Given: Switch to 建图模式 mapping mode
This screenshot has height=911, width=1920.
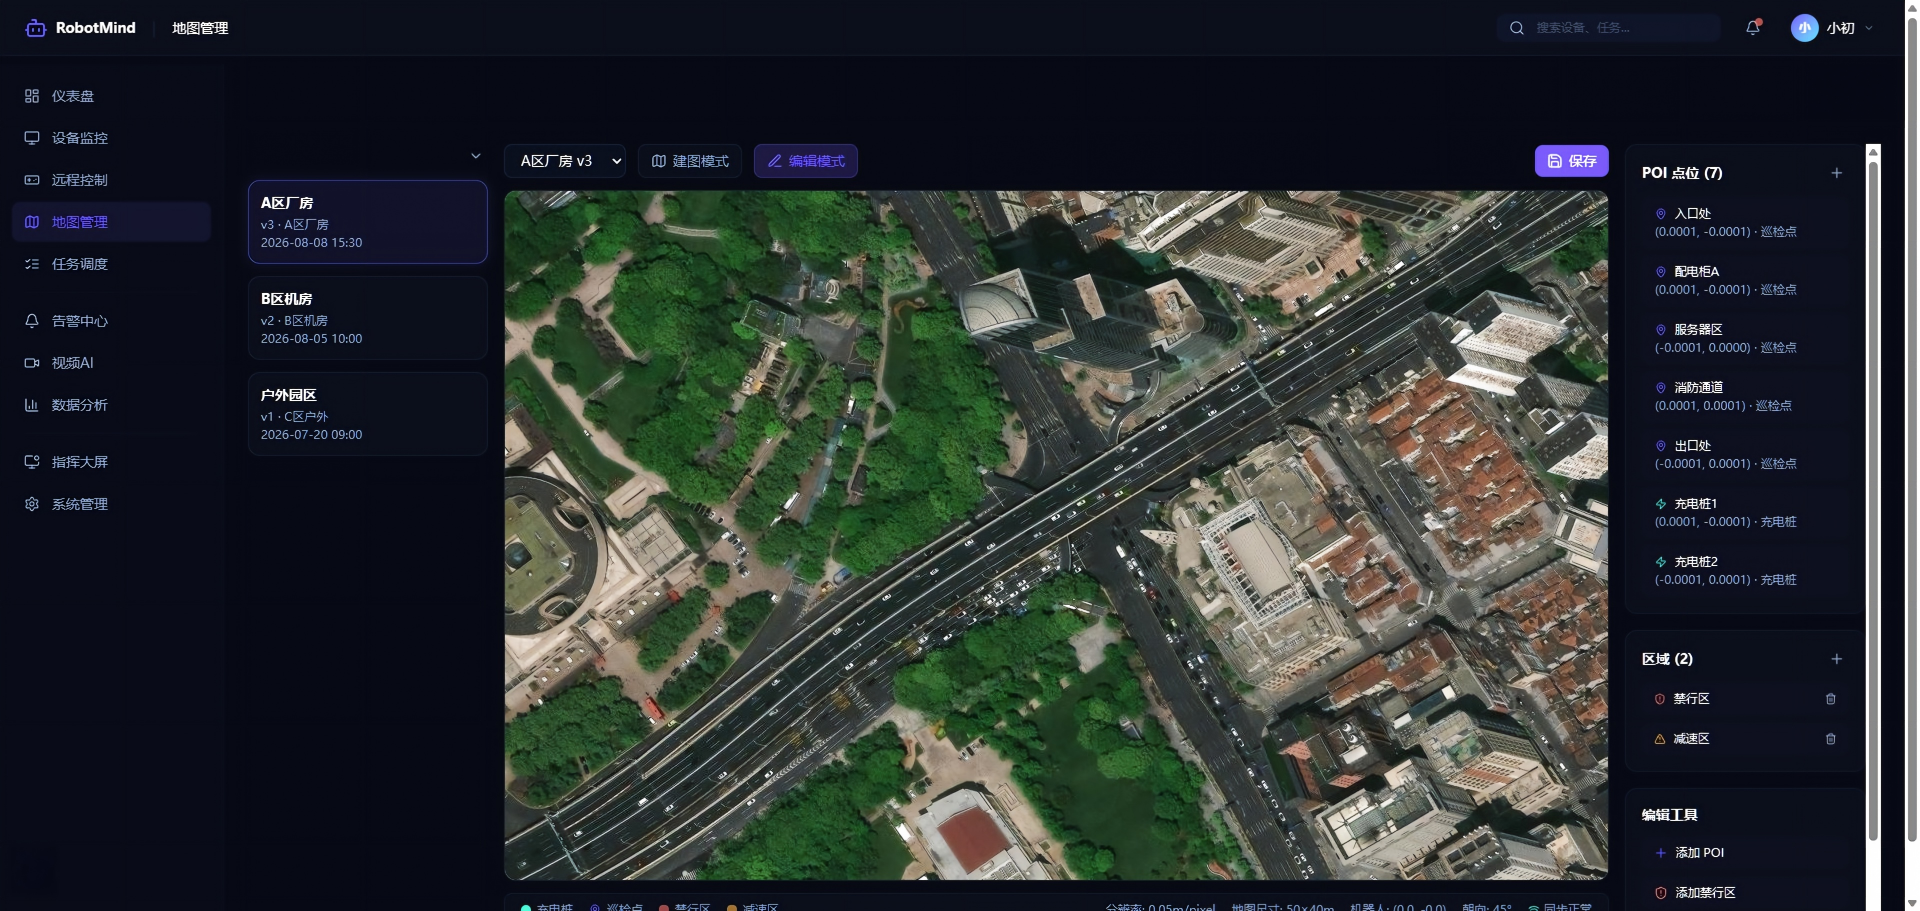Looking at the screenshot, I should 690,161.
